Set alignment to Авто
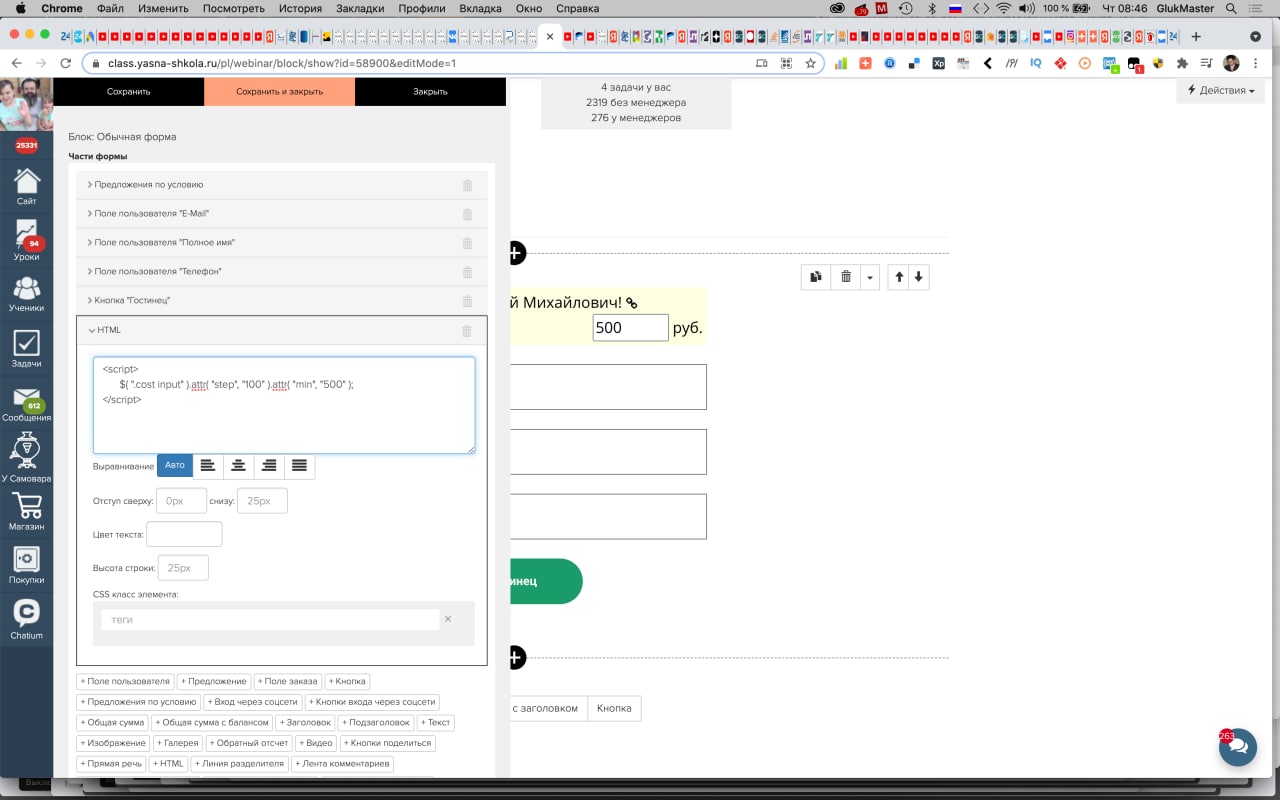The width and height of the screenshot is (1280, 800). [175, 465]
